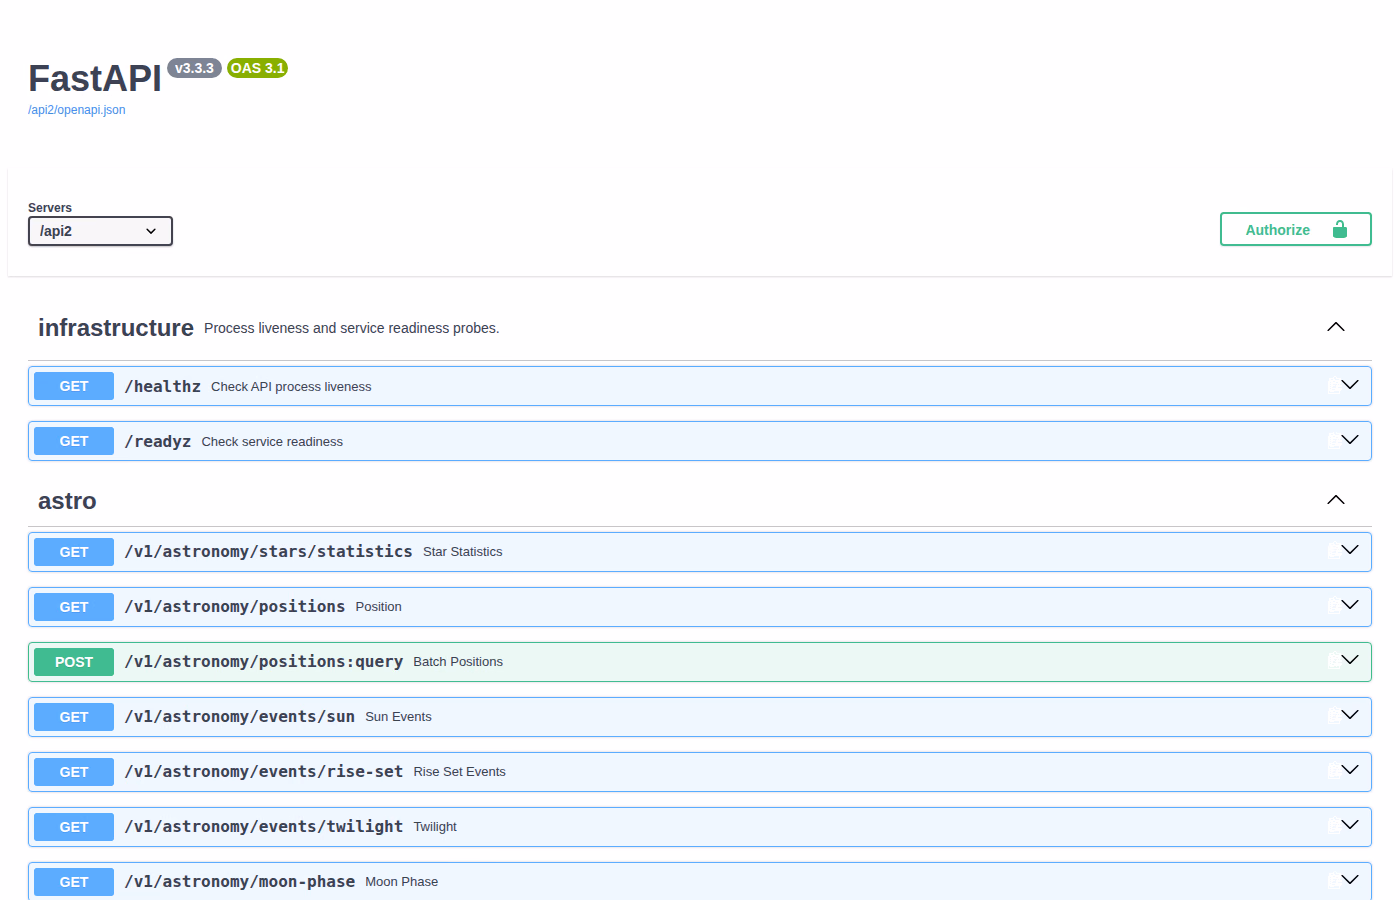Image resolution: width=1400 pixels, height=900 pixels.
Task: Click the 'Batch Positions' summary text
Action: point(458,662)
